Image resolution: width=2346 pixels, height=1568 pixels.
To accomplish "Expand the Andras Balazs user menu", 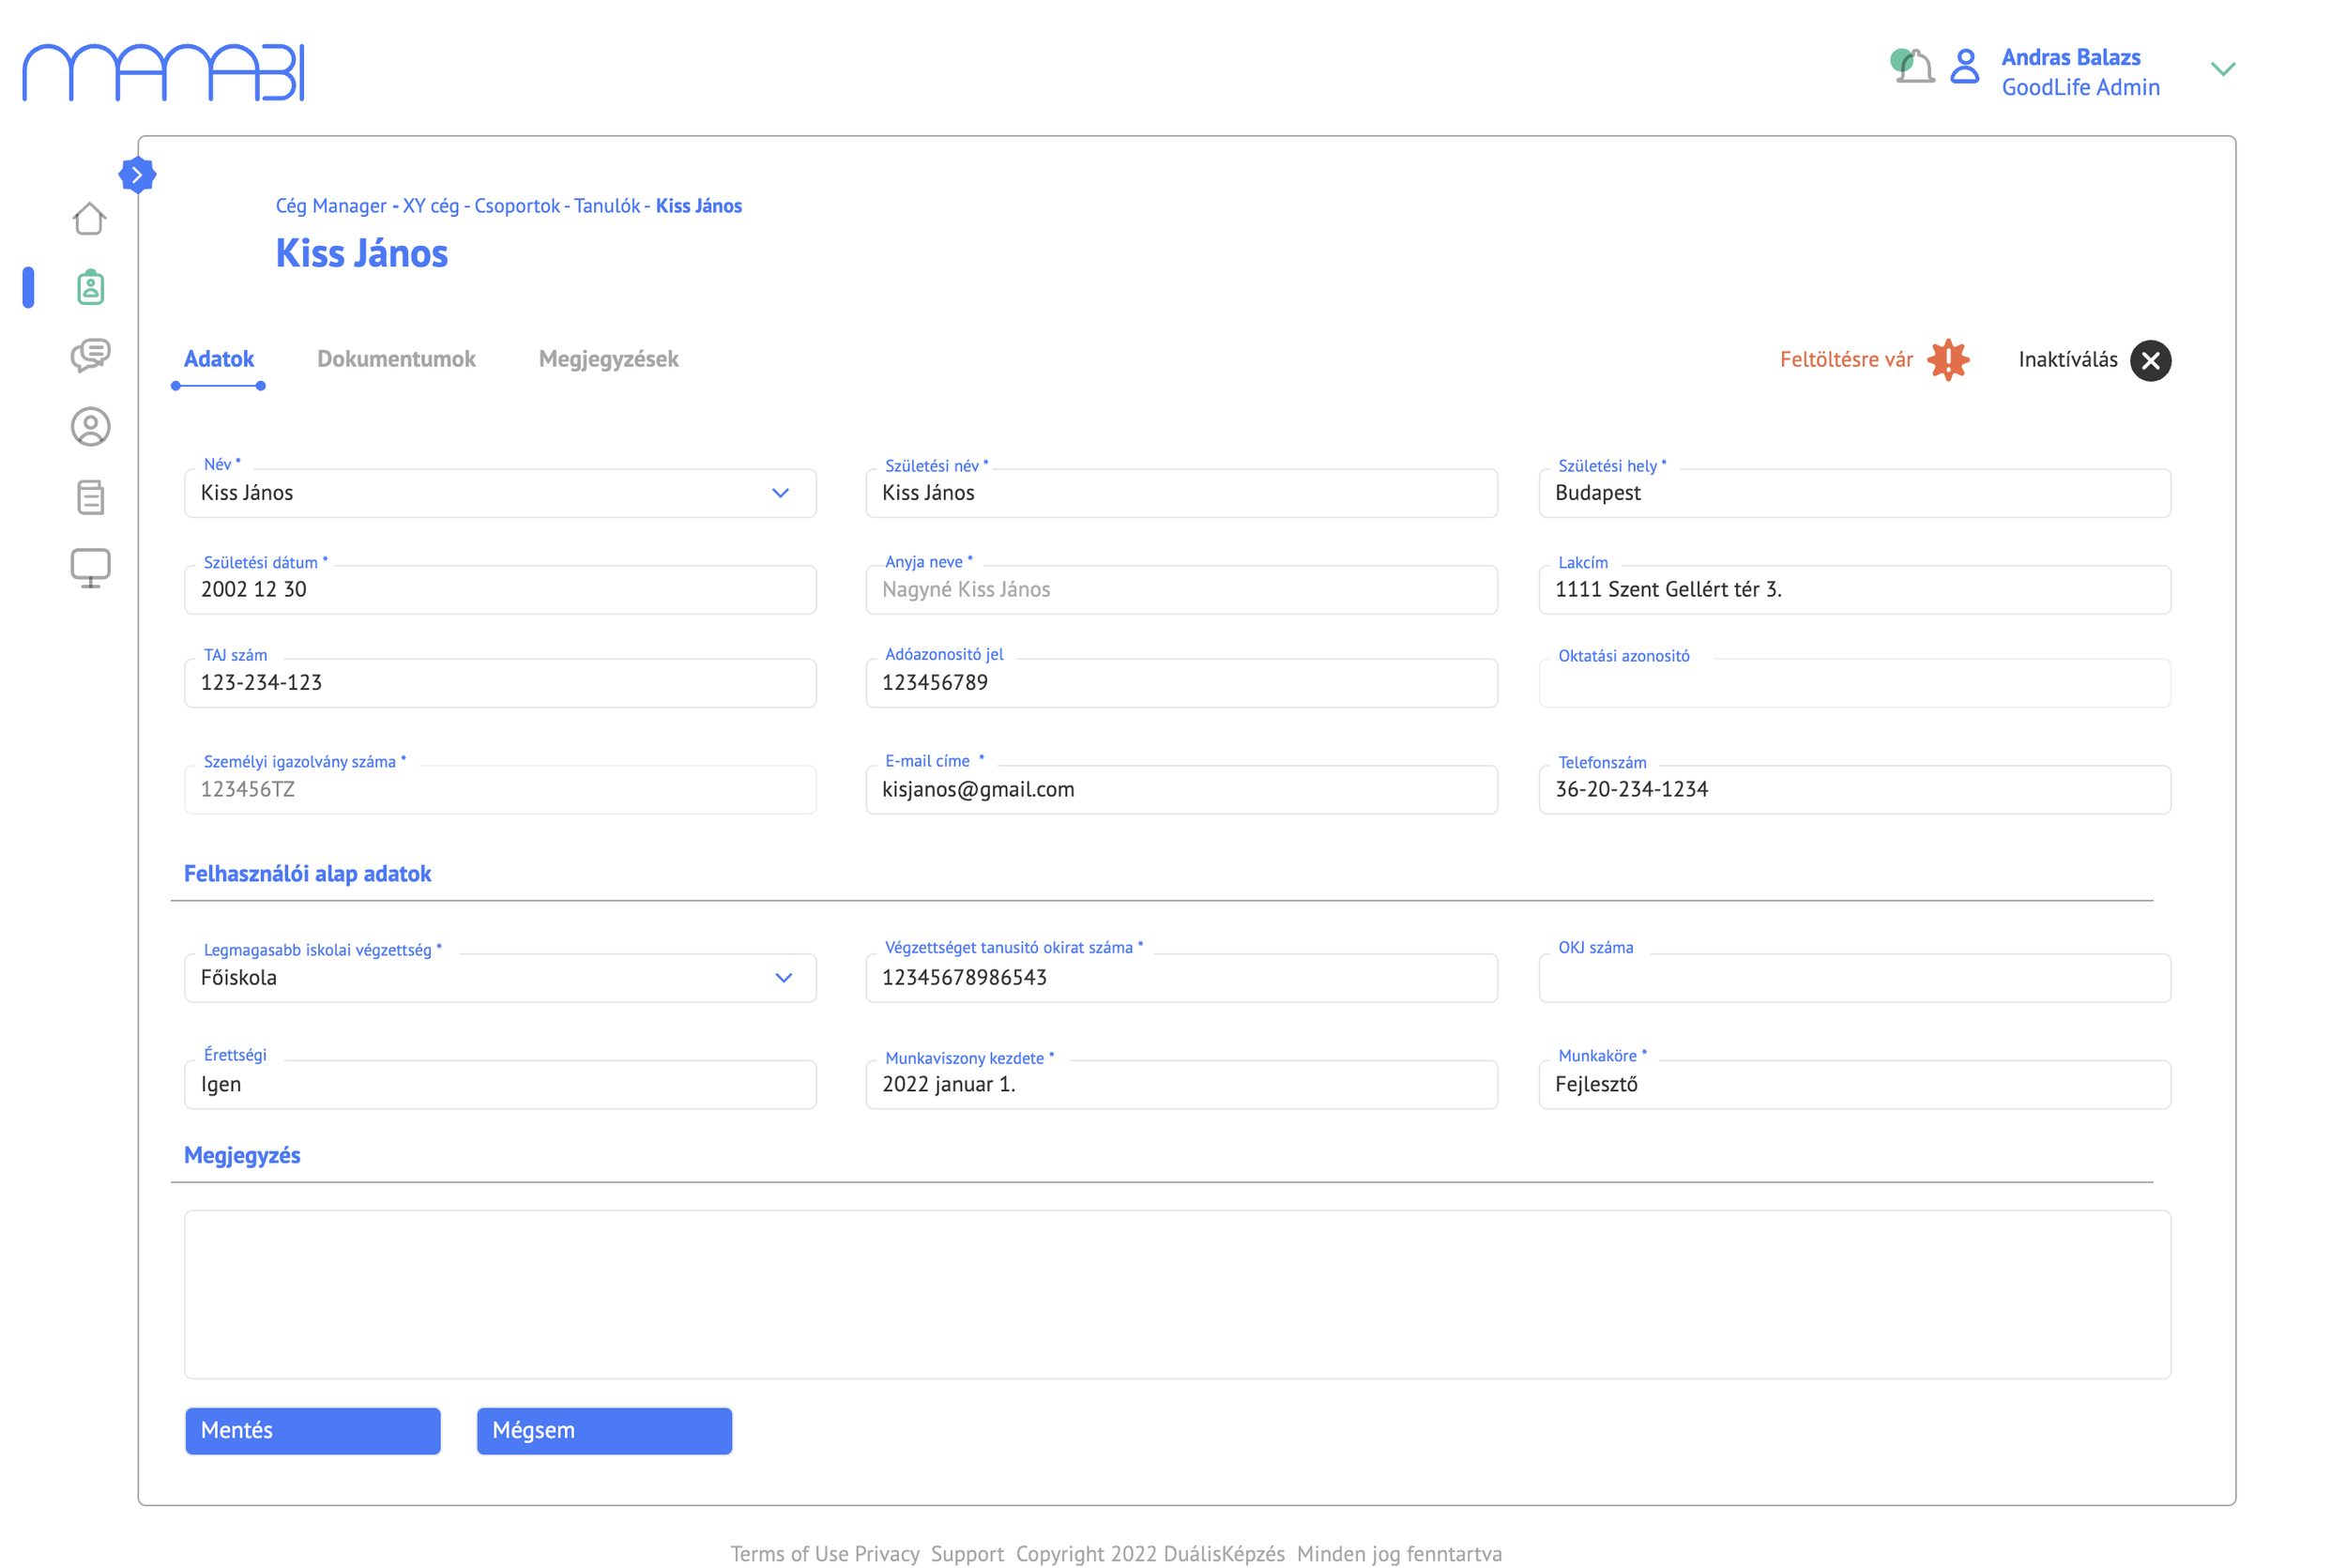I will click(2222, 69).
